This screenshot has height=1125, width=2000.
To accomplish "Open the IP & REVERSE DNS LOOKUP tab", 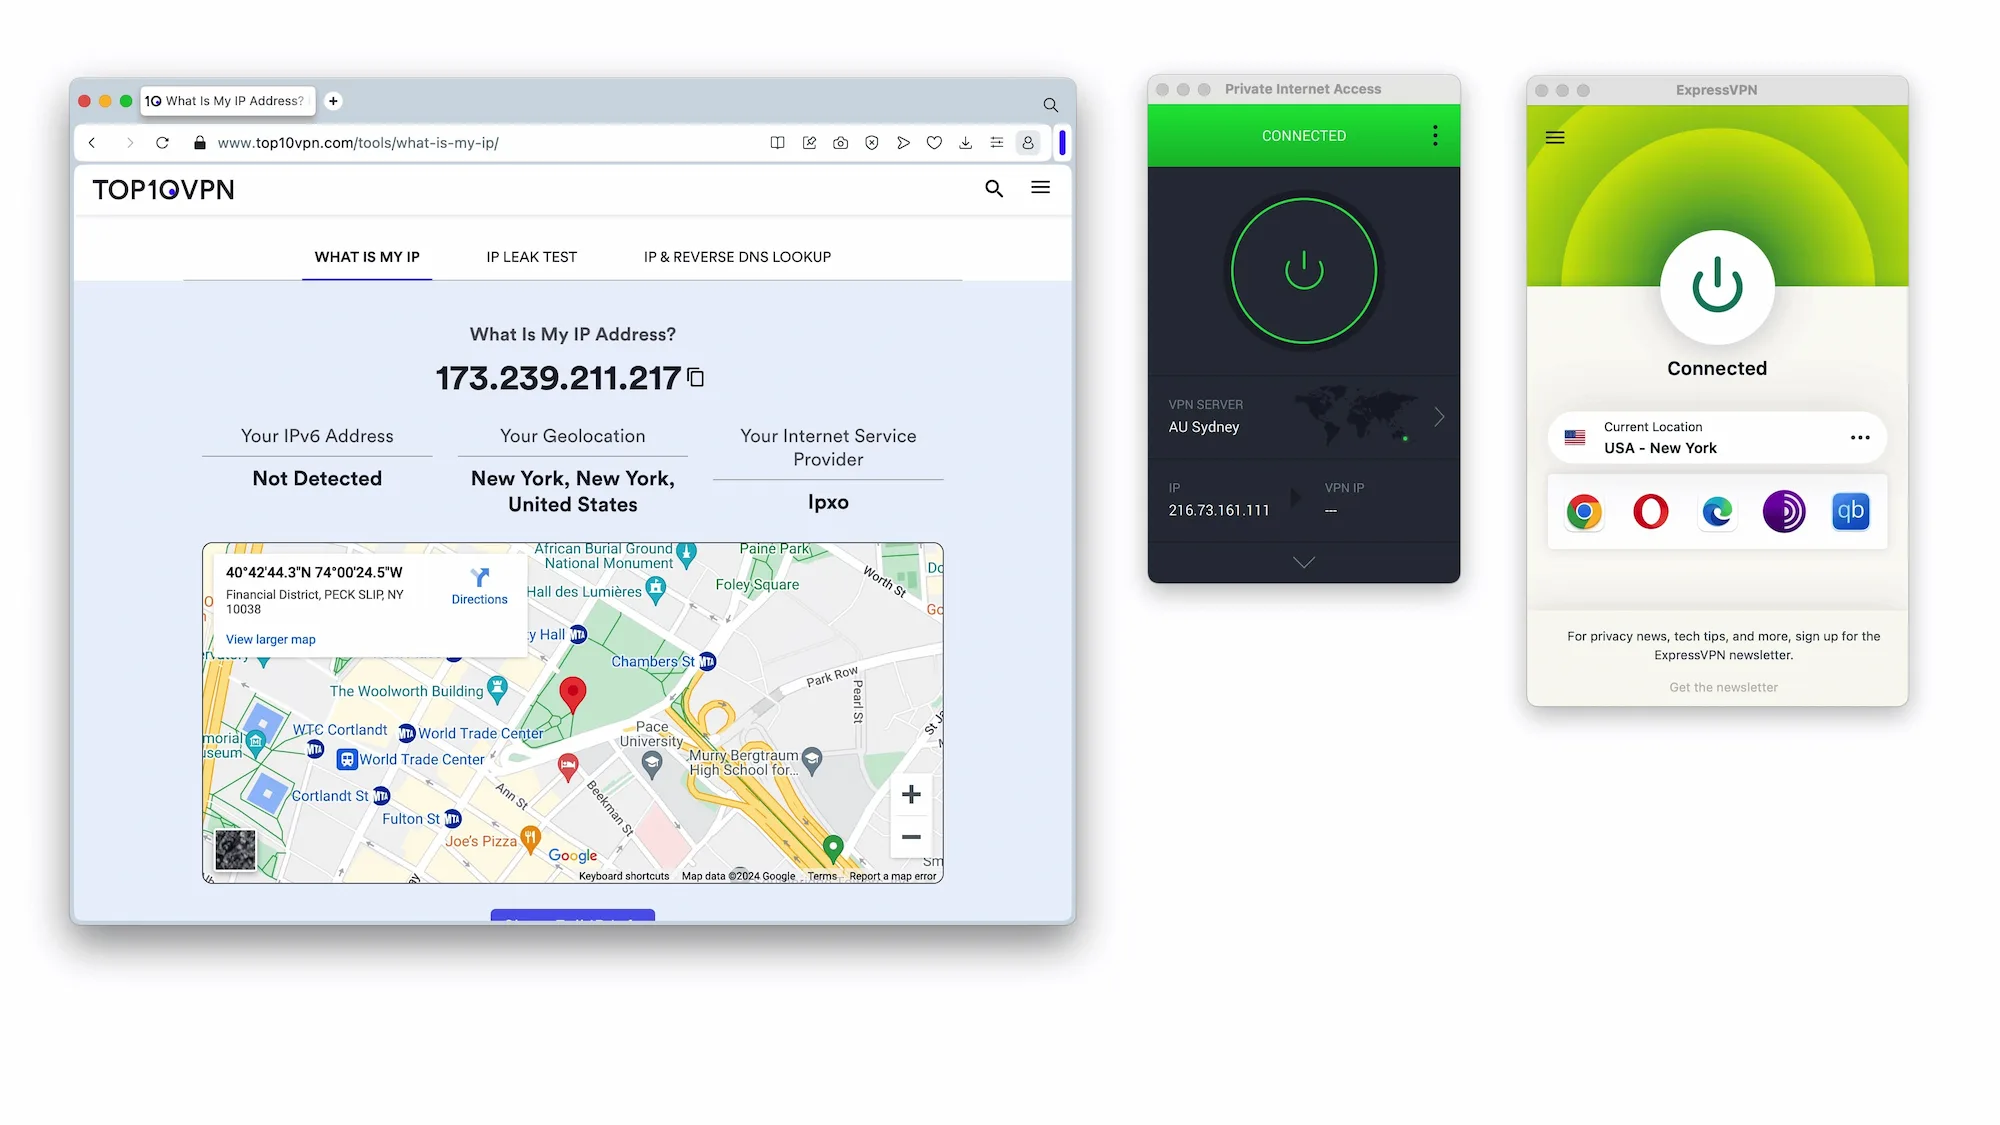I will (x=736, y=256).
